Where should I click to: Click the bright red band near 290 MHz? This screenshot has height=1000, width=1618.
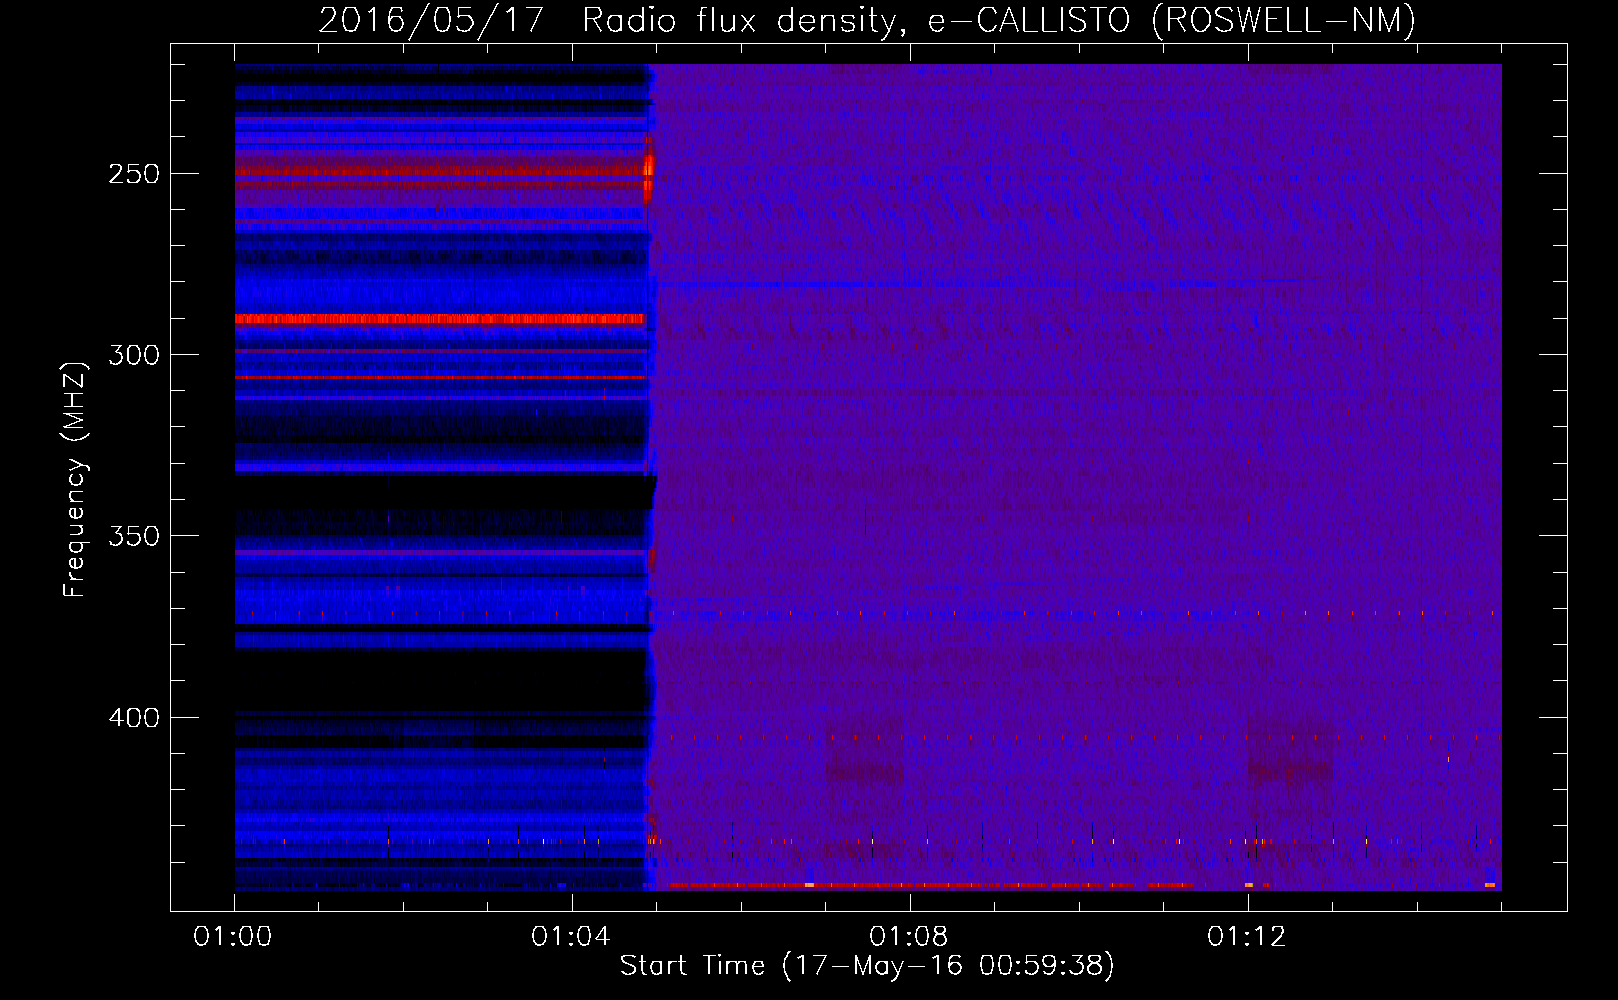pyautogui.click(x=440, y=319)
